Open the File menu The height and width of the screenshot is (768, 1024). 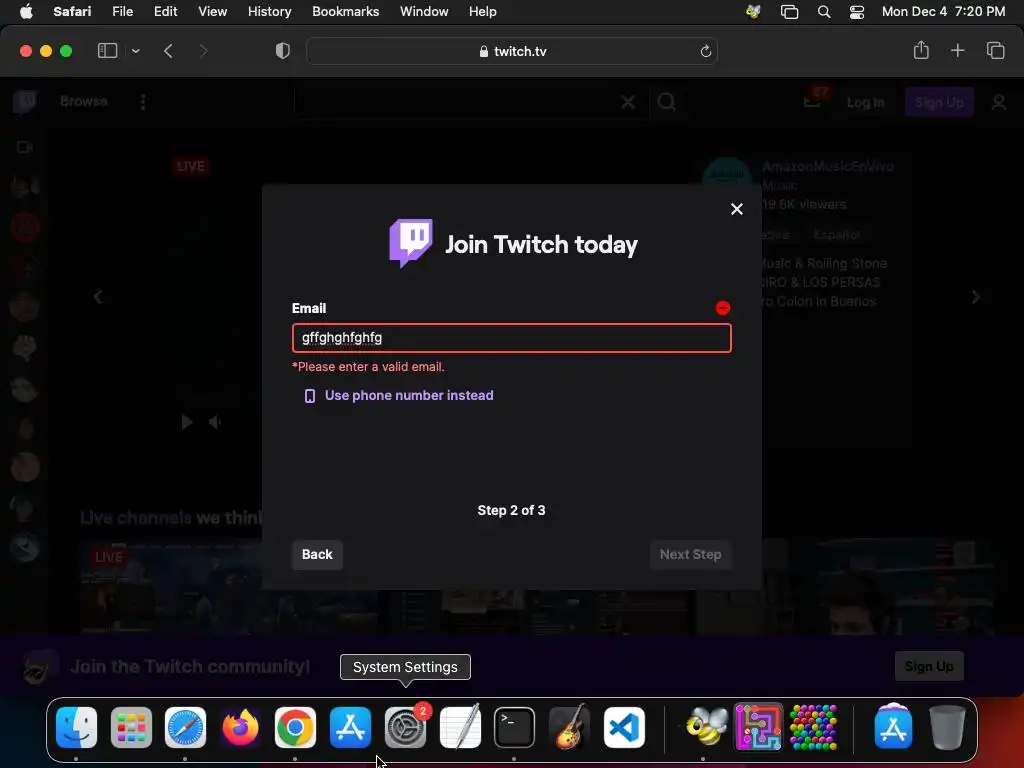click(122, 12)
